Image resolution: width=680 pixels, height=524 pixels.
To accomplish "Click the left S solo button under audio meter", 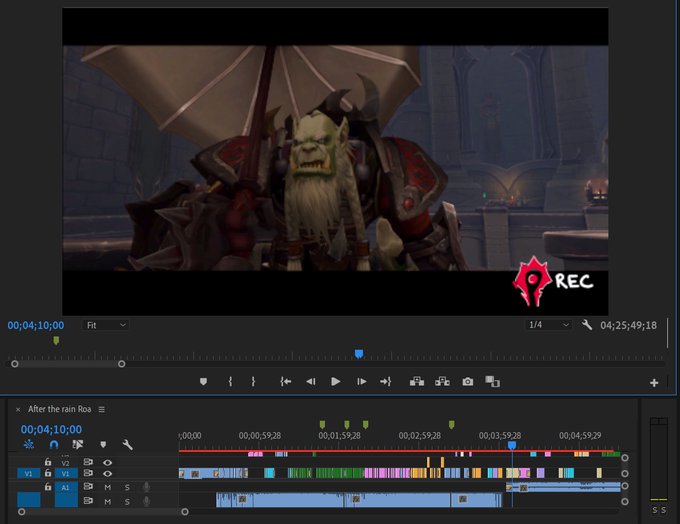I will (x=655, y=510).
